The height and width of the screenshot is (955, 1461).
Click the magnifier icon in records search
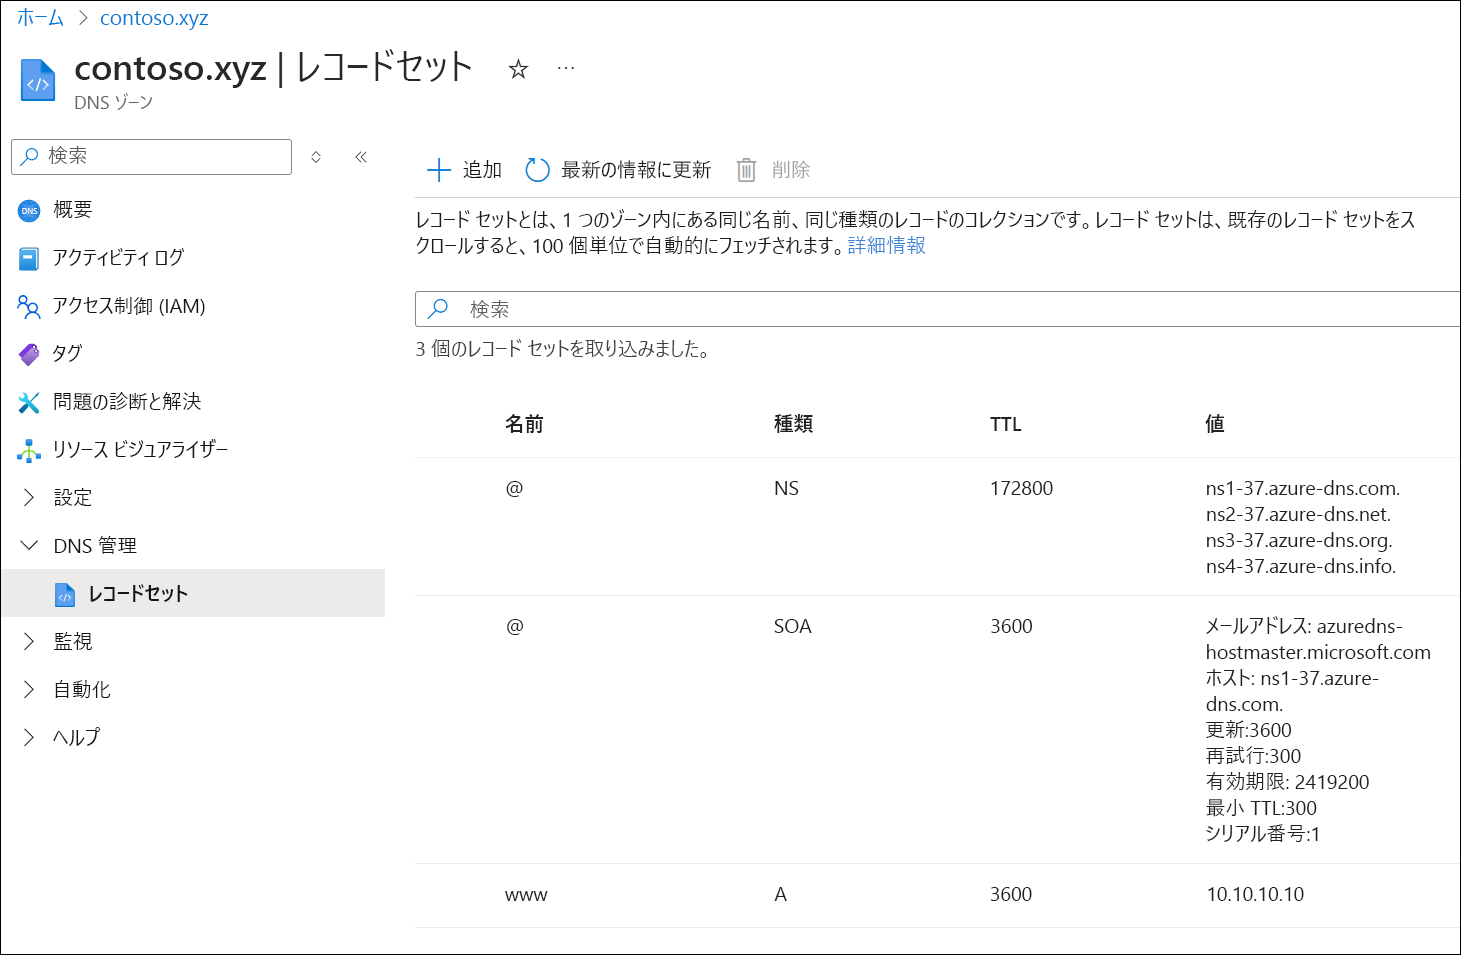pos(438,309)
